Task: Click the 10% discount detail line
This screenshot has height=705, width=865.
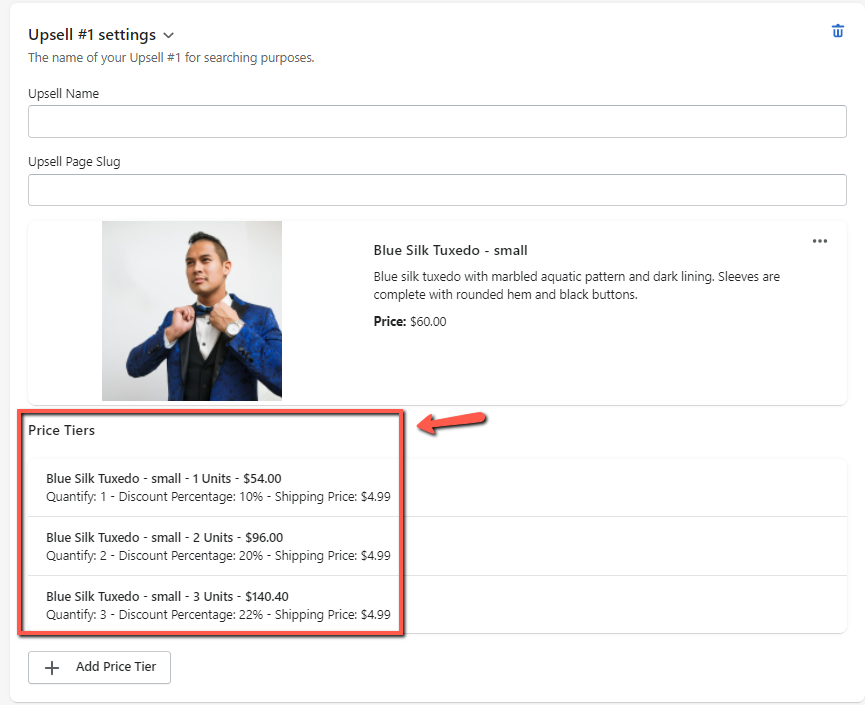Action: [x=218, y=496]
